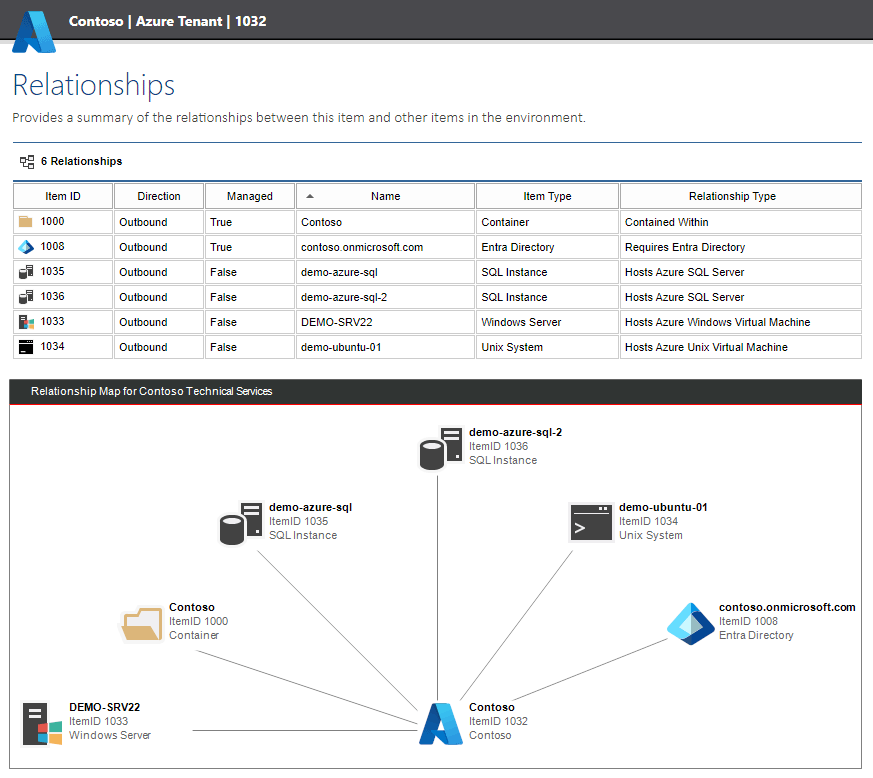Click the 'False' Managed cell for DEMO-SRV22 row
This screenshot has width=873, height=778.
point(249,322)
